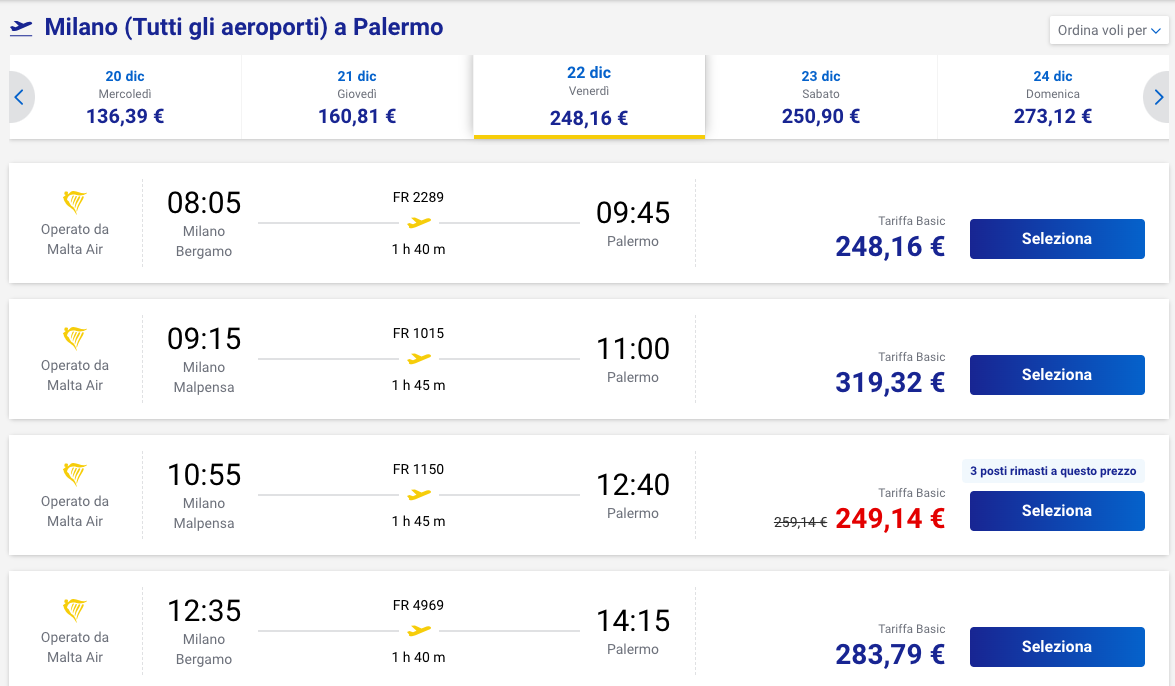Click the previous dates left arrow
Screen dimensions: 1175x686
coord(19,97)
